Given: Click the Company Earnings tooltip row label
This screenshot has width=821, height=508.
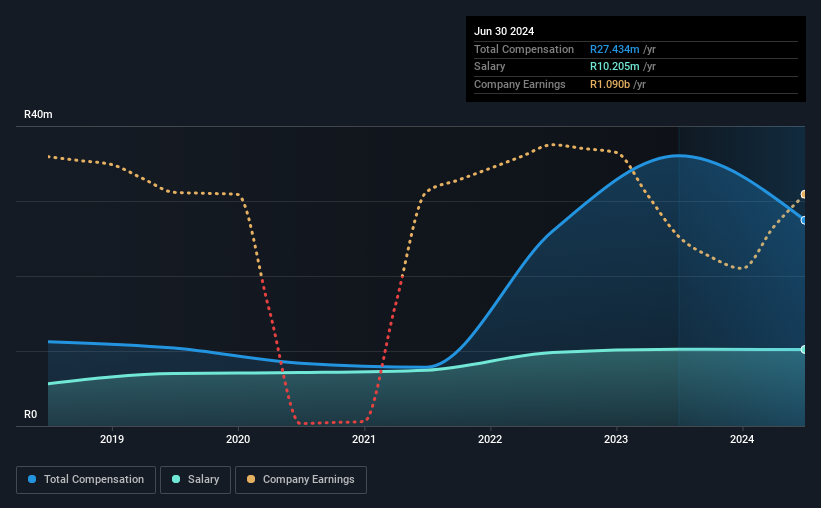Looking at the screenshot, I should tap(519, 84).
